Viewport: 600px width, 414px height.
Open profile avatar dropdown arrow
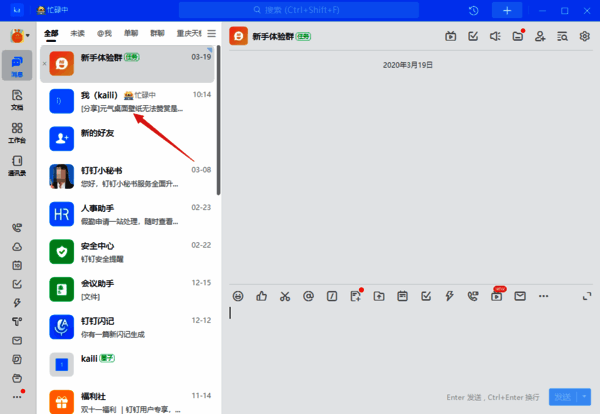pos(28,36)
